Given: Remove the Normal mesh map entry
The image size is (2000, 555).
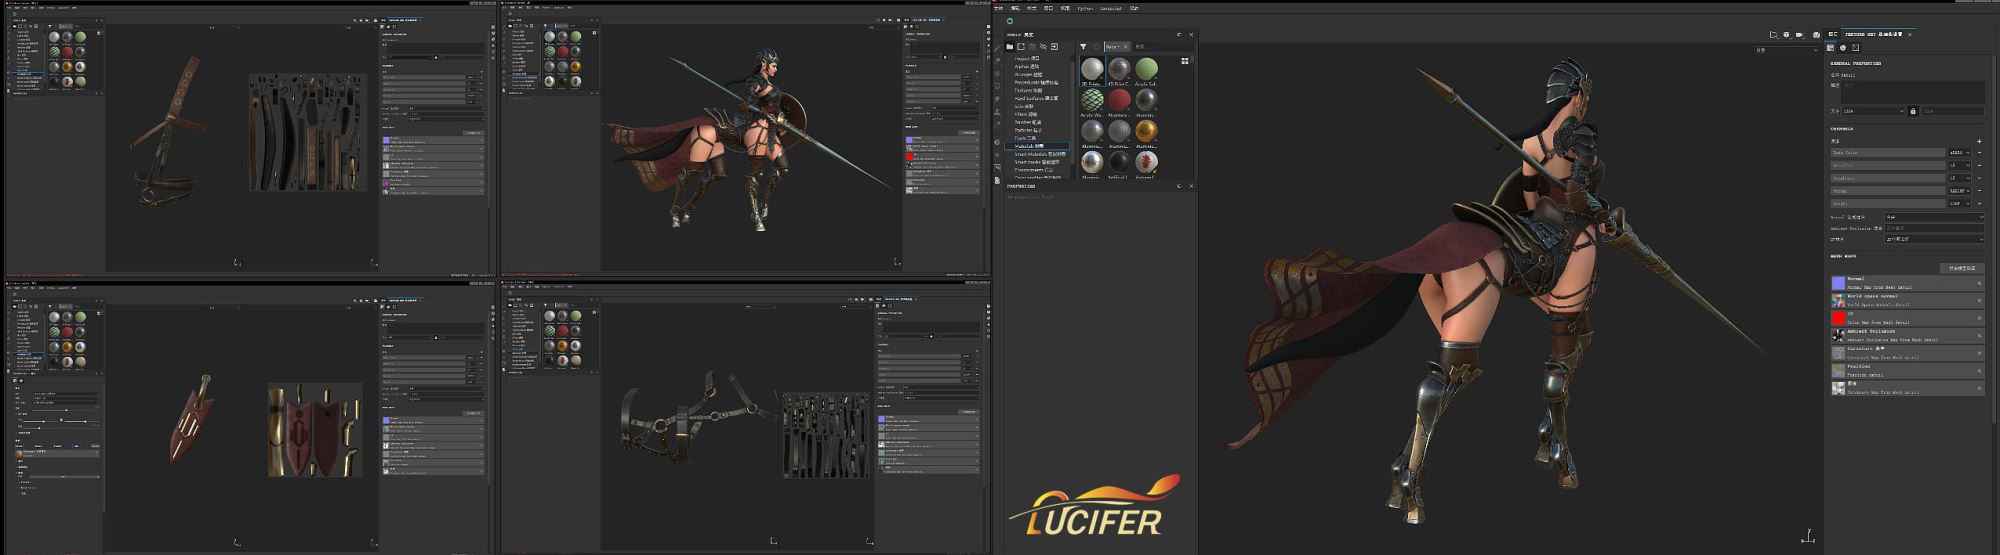Looking at the screenshot, I should pyautogui.click(x=1979, y=284).
